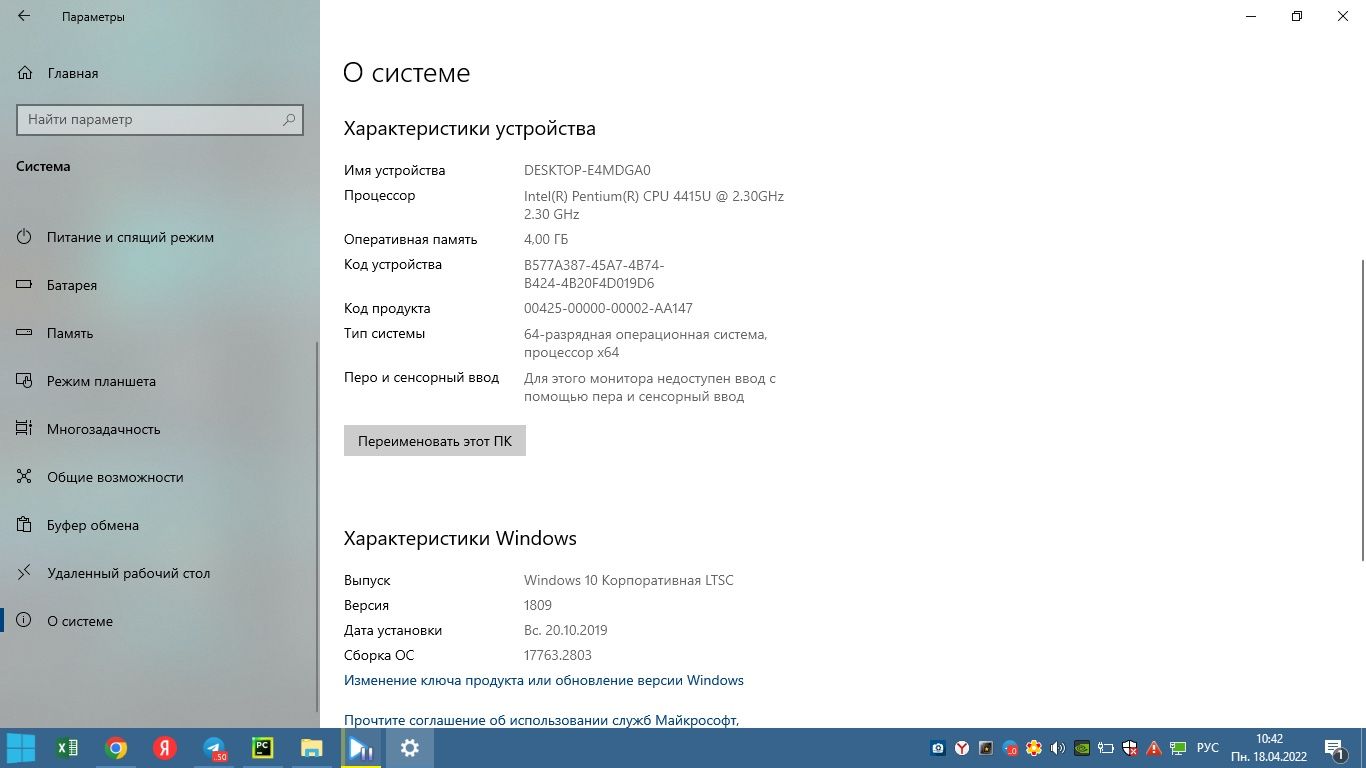Open the volume speaker tray icon
1366x768 pixels.
[x=1058, y=748]
